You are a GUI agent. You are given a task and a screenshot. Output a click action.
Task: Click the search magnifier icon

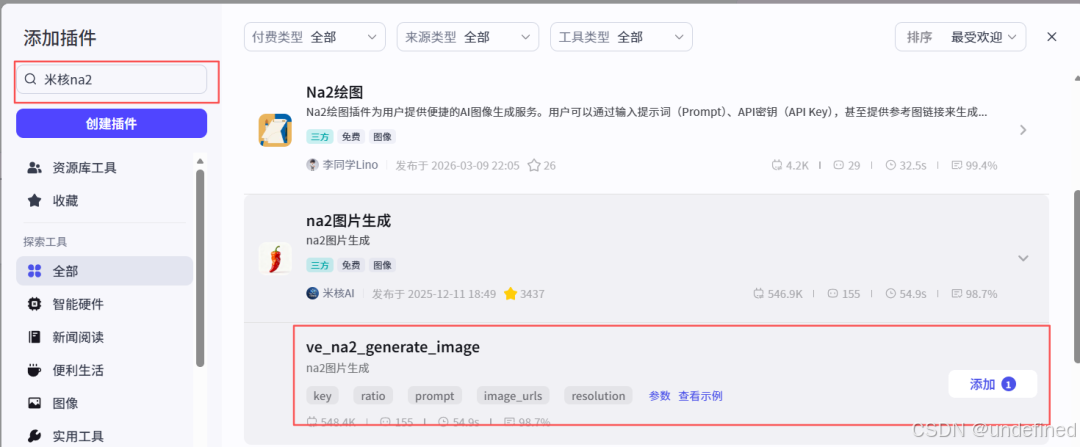click(x=30, y=79)
